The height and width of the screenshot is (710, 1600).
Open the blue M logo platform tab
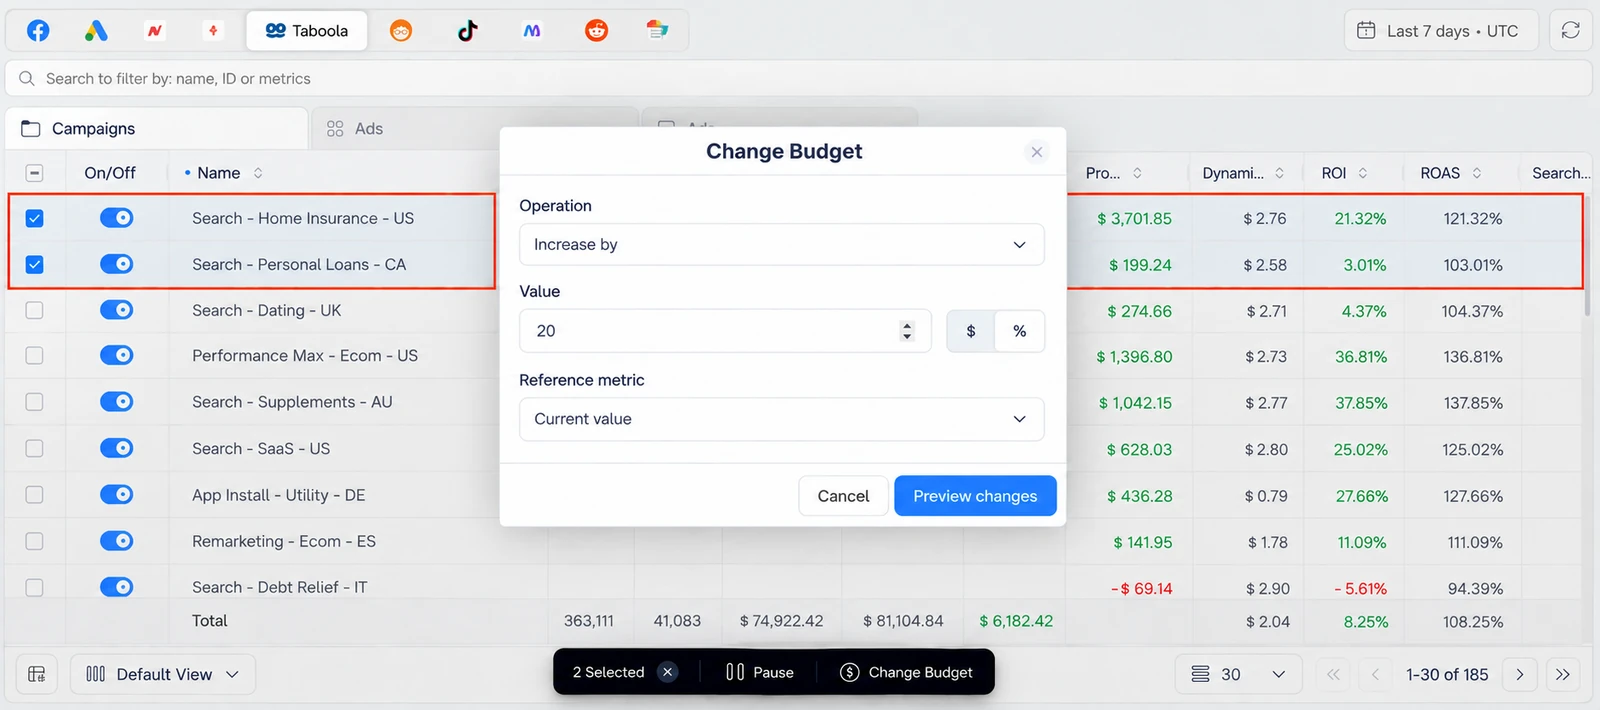pos(532,31)
